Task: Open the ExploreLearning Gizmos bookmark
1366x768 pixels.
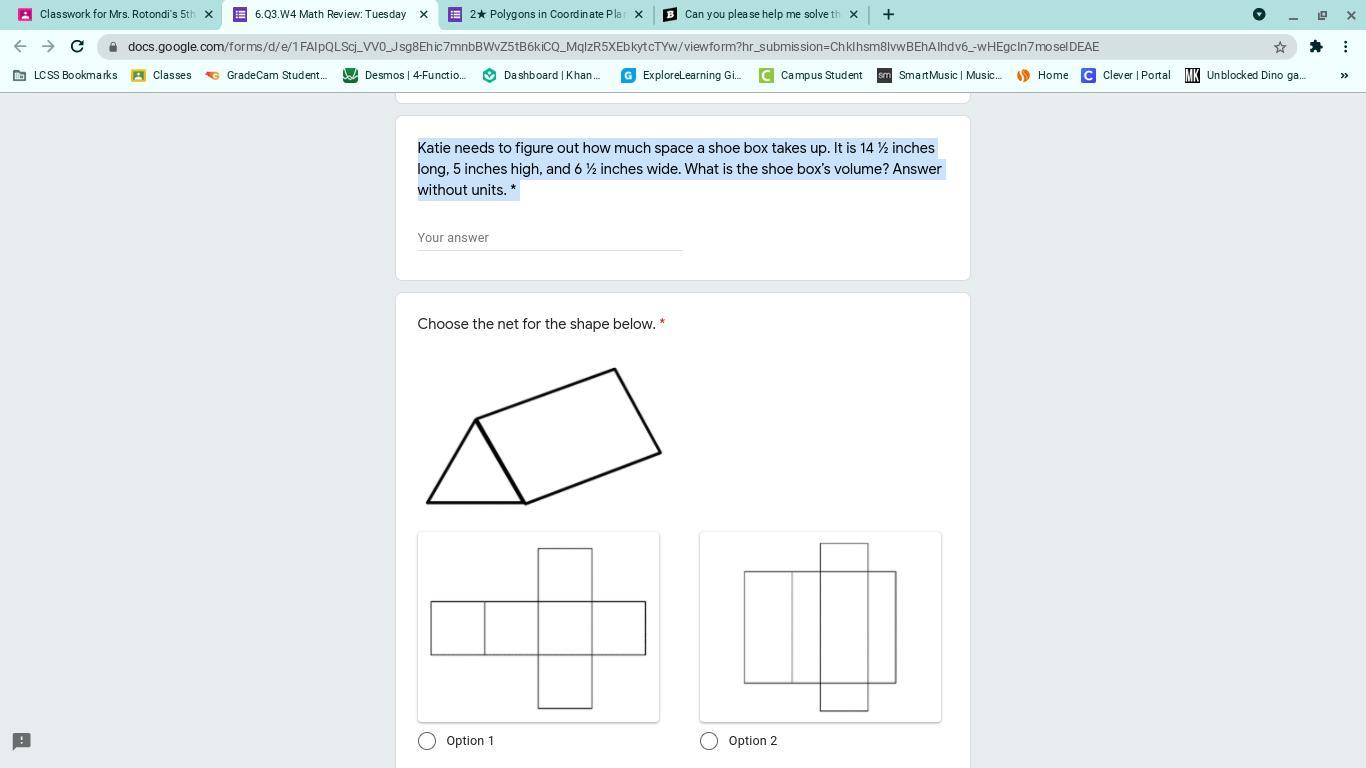Action: (x=681, y=75)
